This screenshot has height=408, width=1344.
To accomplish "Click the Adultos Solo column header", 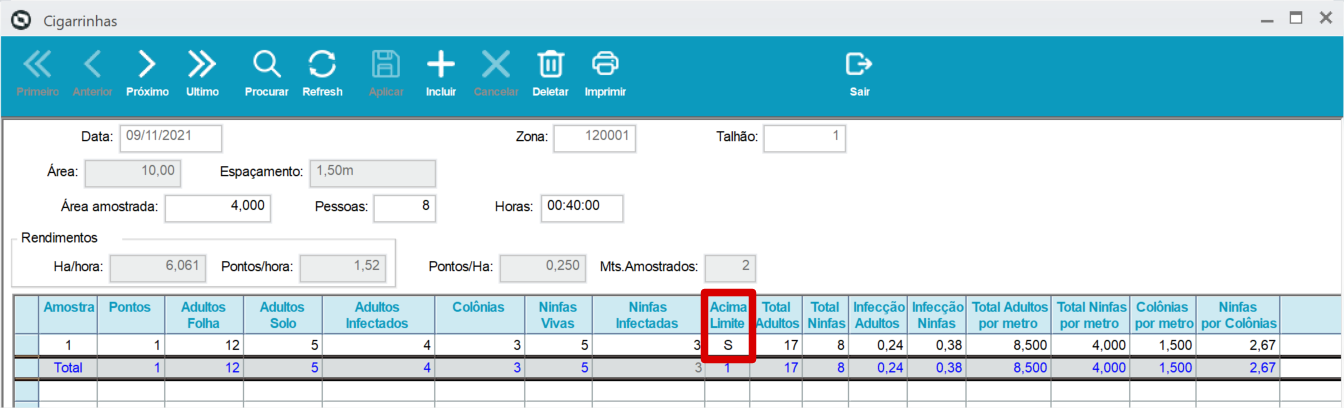I will pyautogui.click(x=282, y=314).
